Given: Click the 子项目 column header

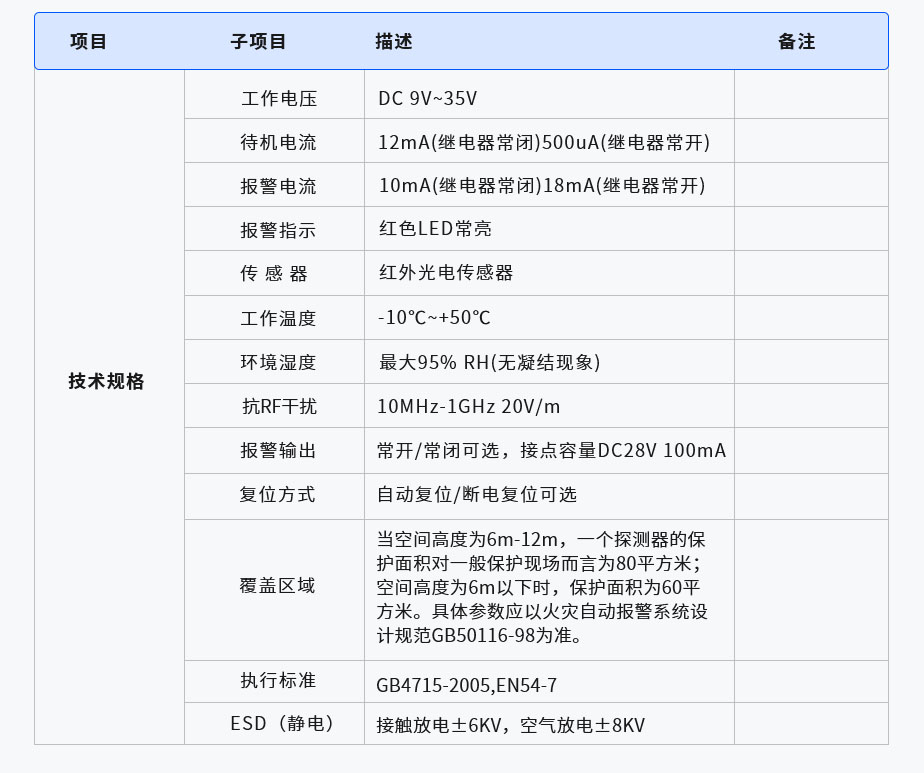Looking at the screenshot, I should pyautogui.click(x=258, y=41).
